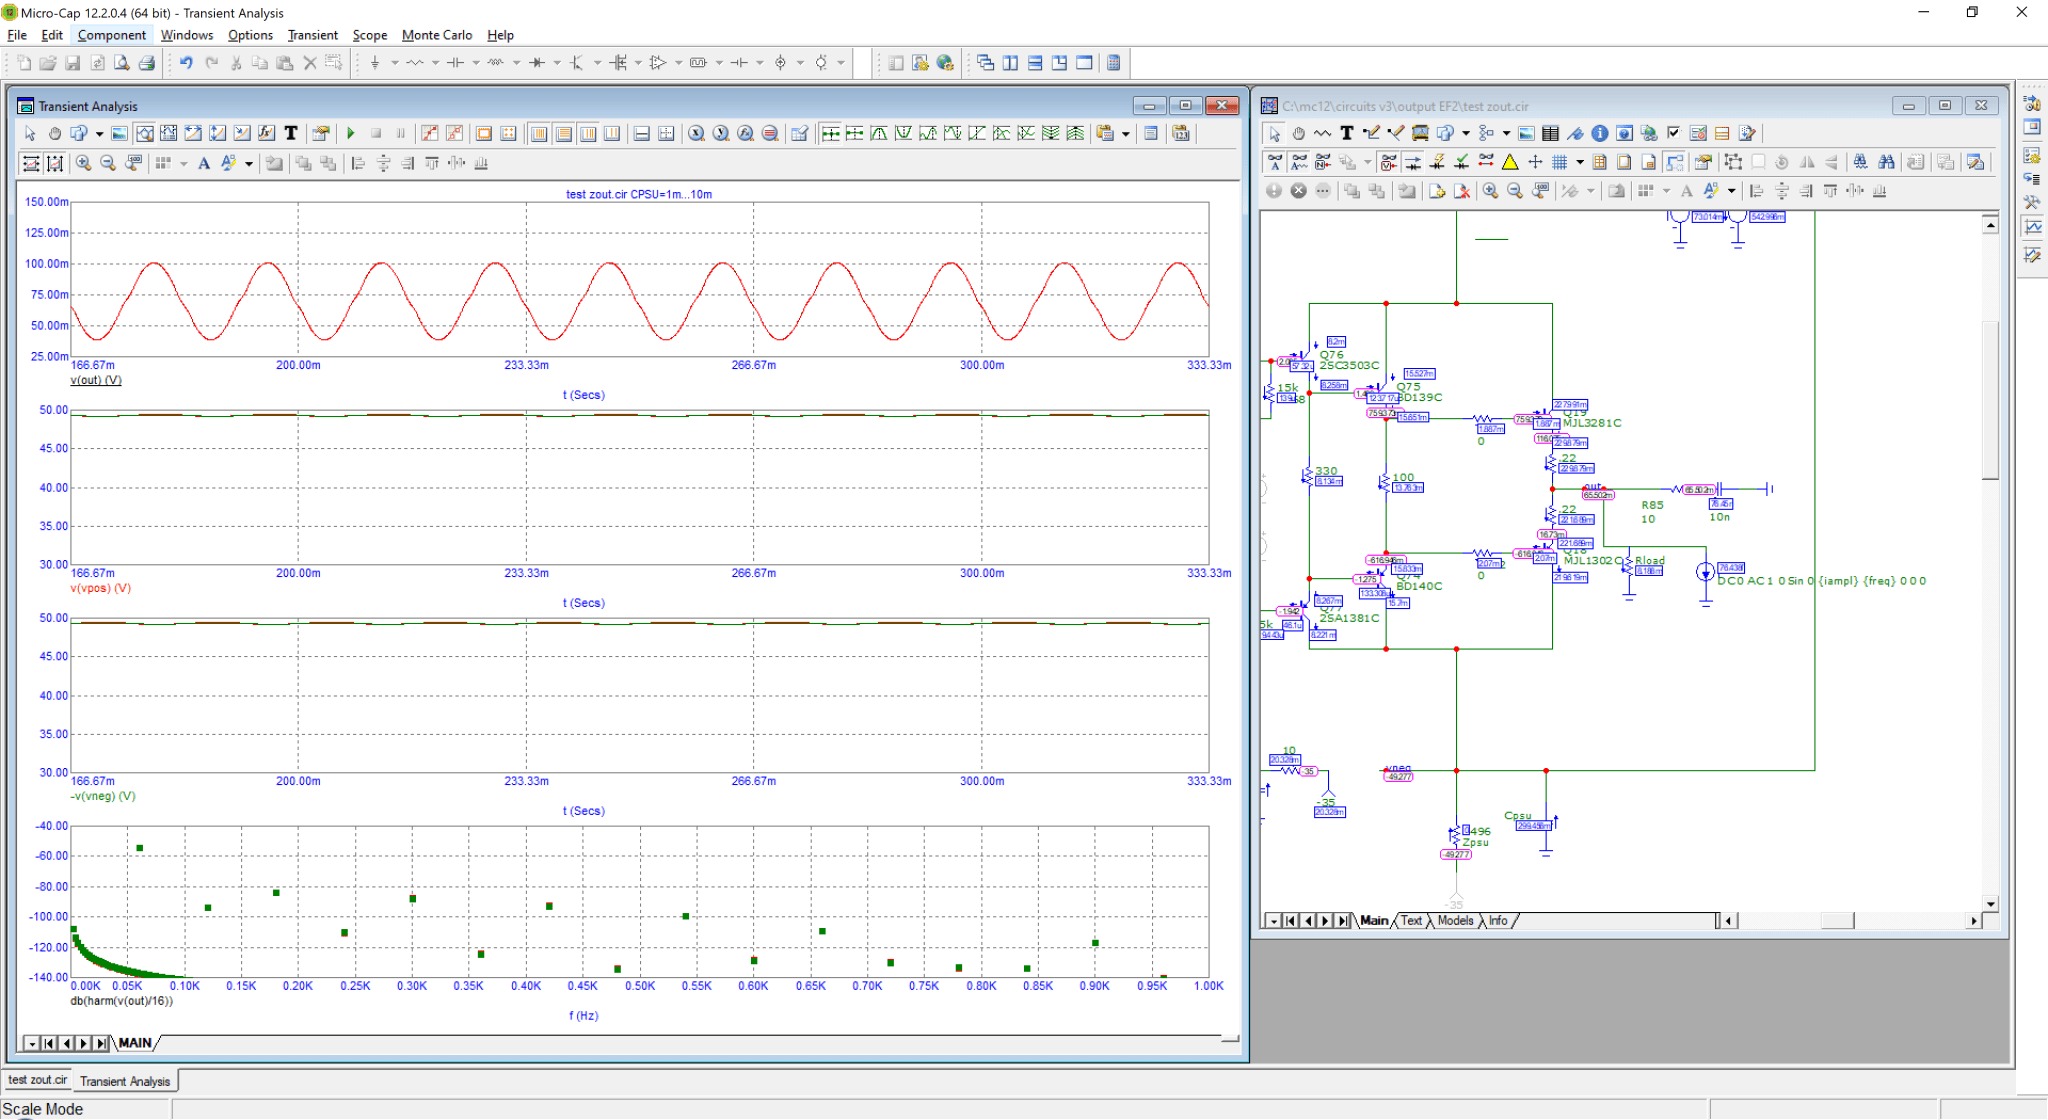Viewport: 2048px width, 1120px height.
Task: Switch to the Models tab in schematic window
Action: (x=1455, y=921)
